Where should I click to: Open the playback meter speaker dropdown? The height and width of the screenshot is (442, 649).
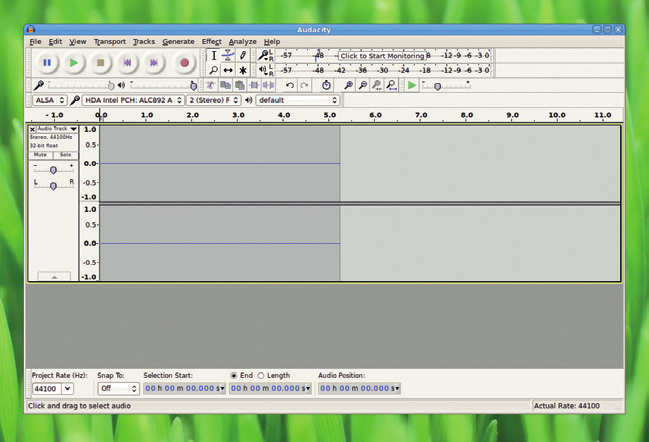point(264,70)
